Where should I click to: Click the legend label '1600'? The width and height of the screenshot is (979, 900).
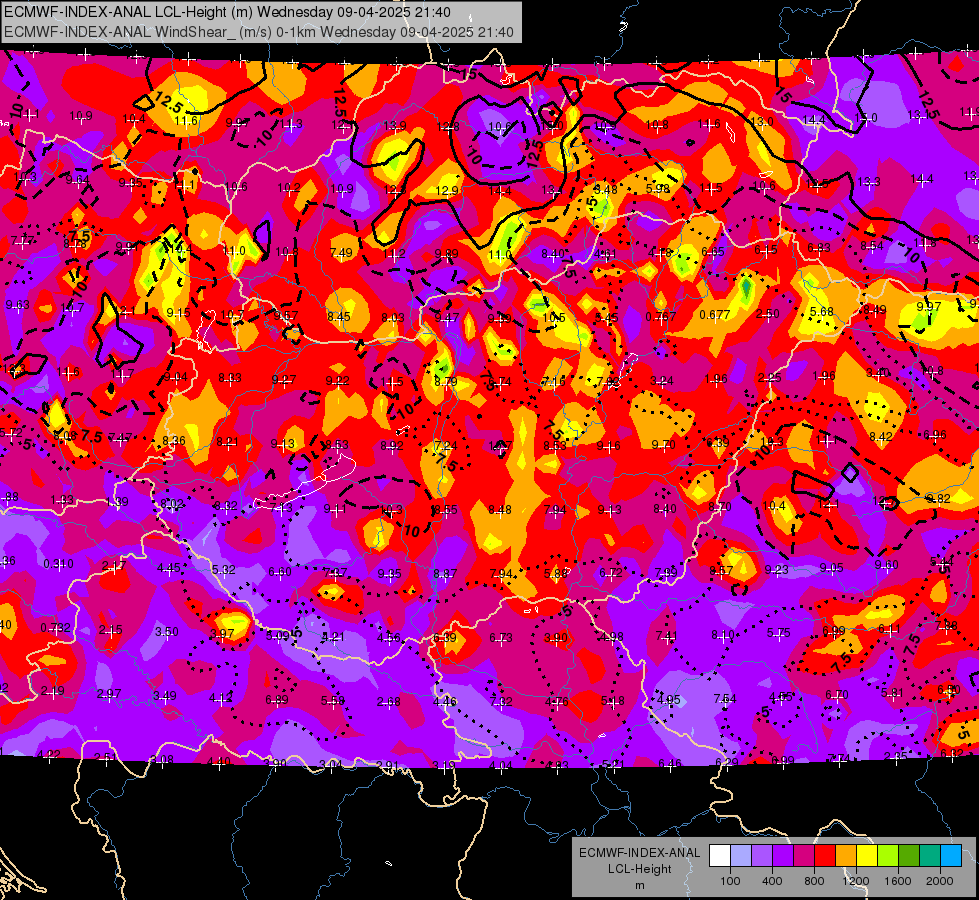[x=898, y=881]
